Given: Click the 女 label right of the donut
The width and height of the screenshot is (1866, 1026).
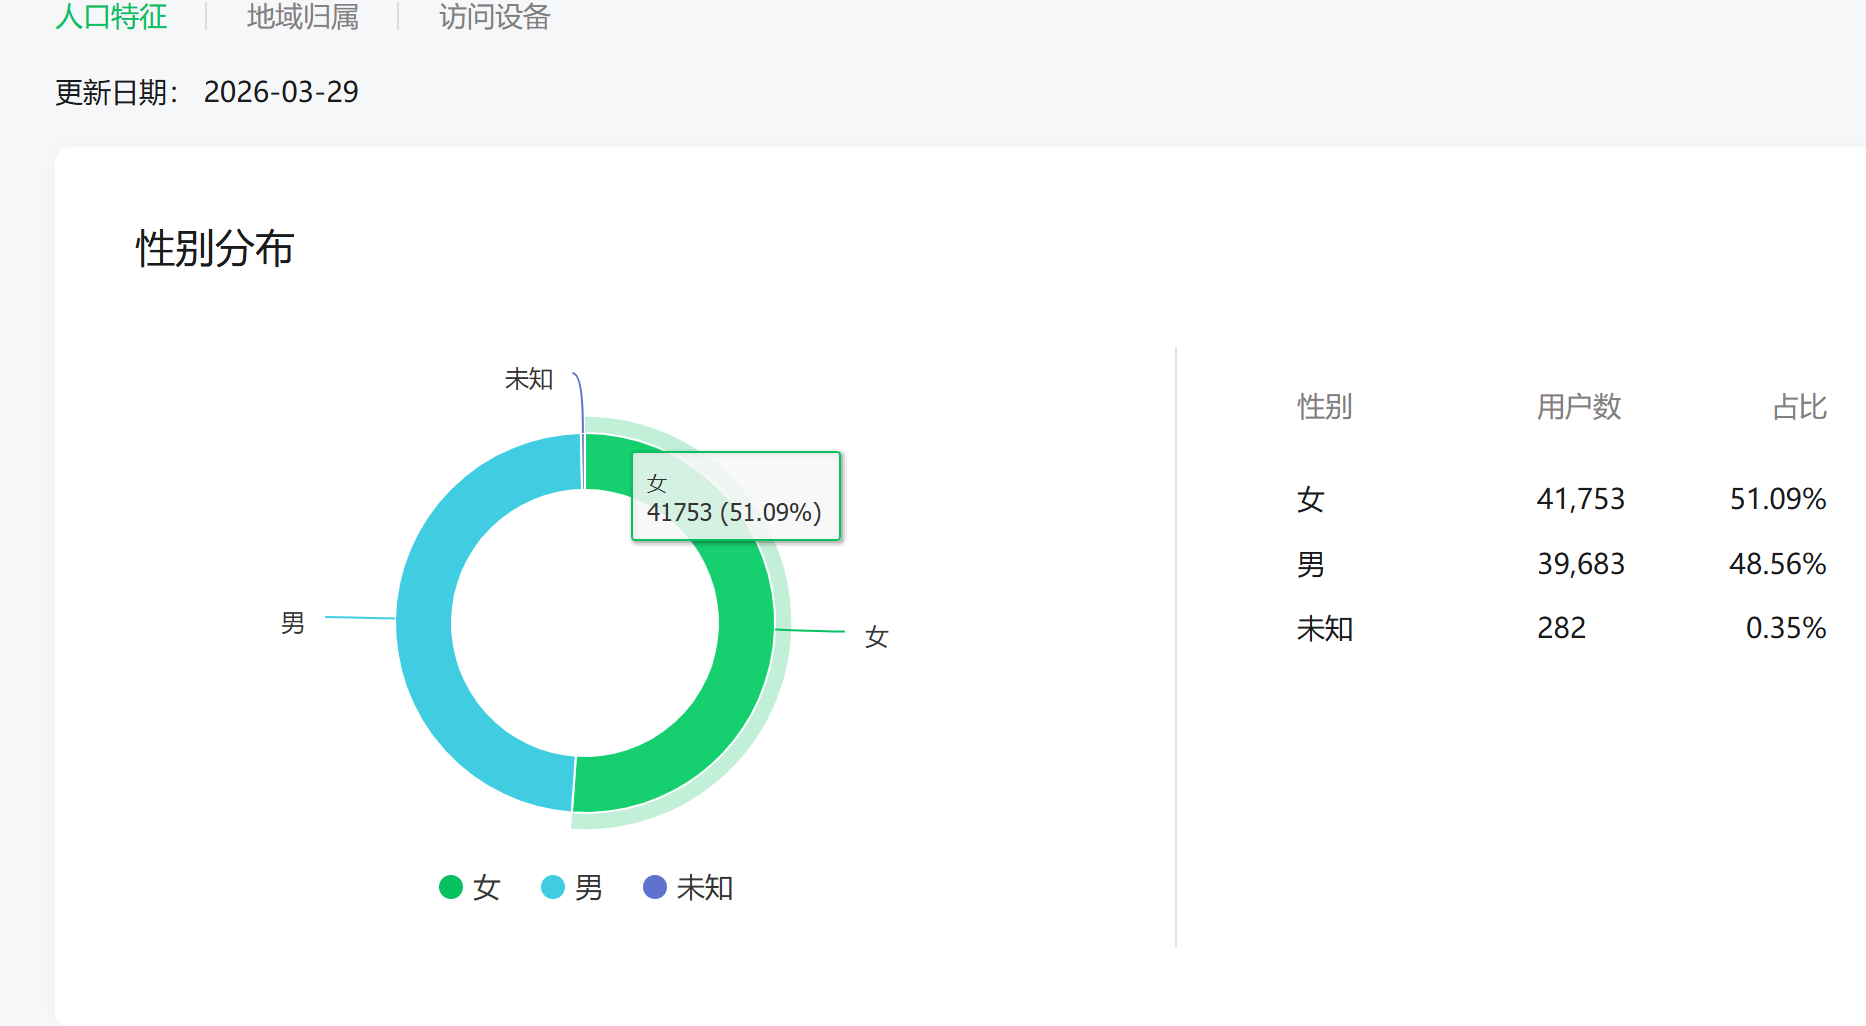Looking at the screenshot, I should pyautogui.click(x=876, y=637).
